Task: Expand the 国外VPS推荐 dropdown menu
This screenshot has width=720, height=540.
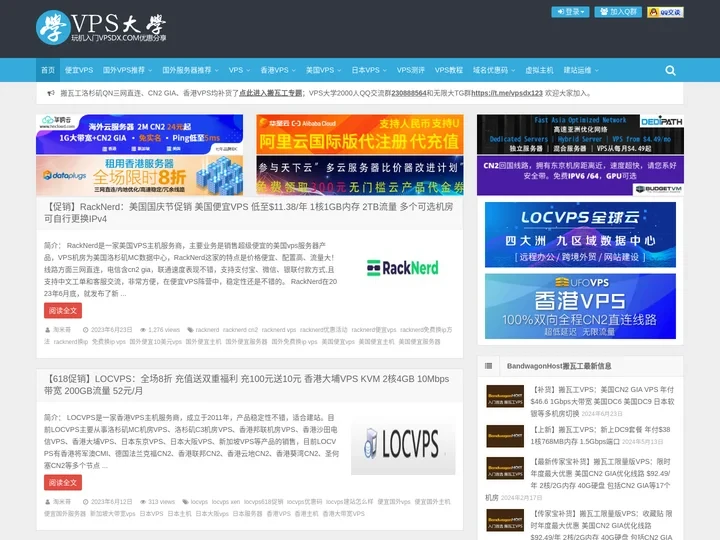Action: 127,70
